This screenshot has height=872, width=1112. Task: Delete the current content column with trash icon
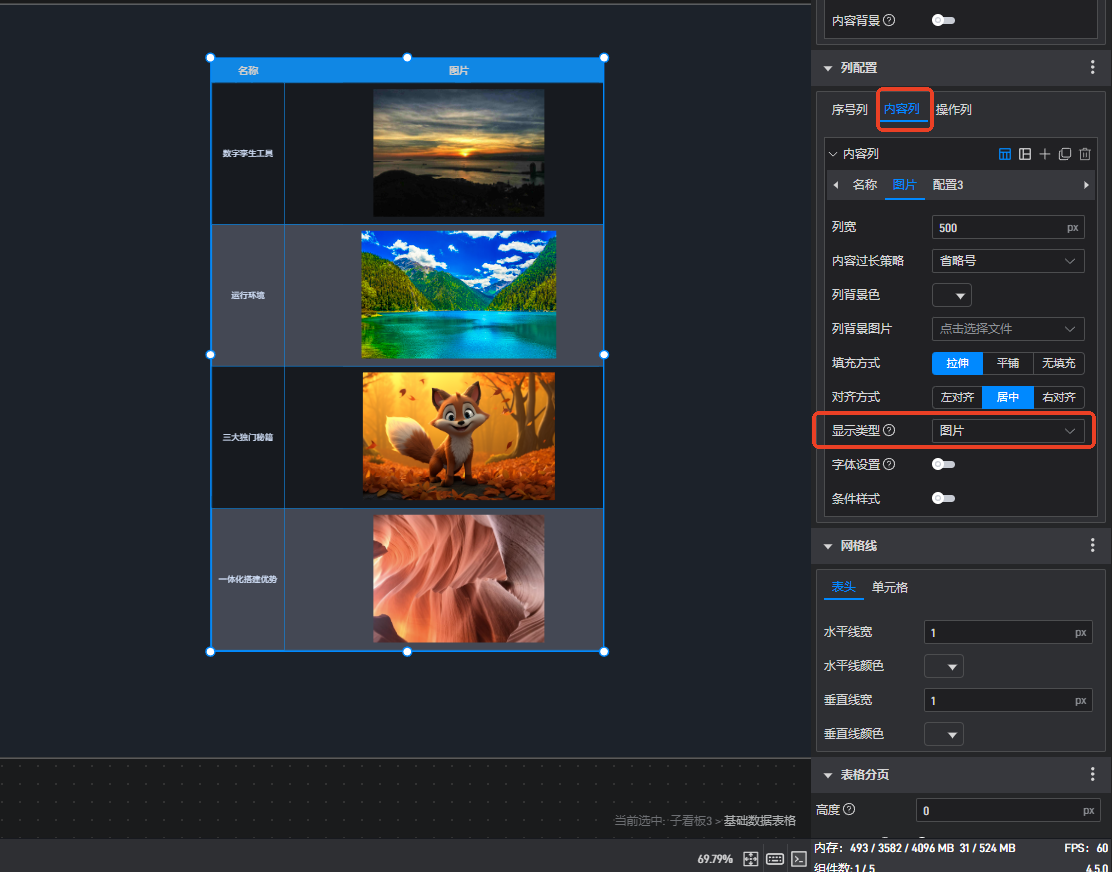[1084, 154]
